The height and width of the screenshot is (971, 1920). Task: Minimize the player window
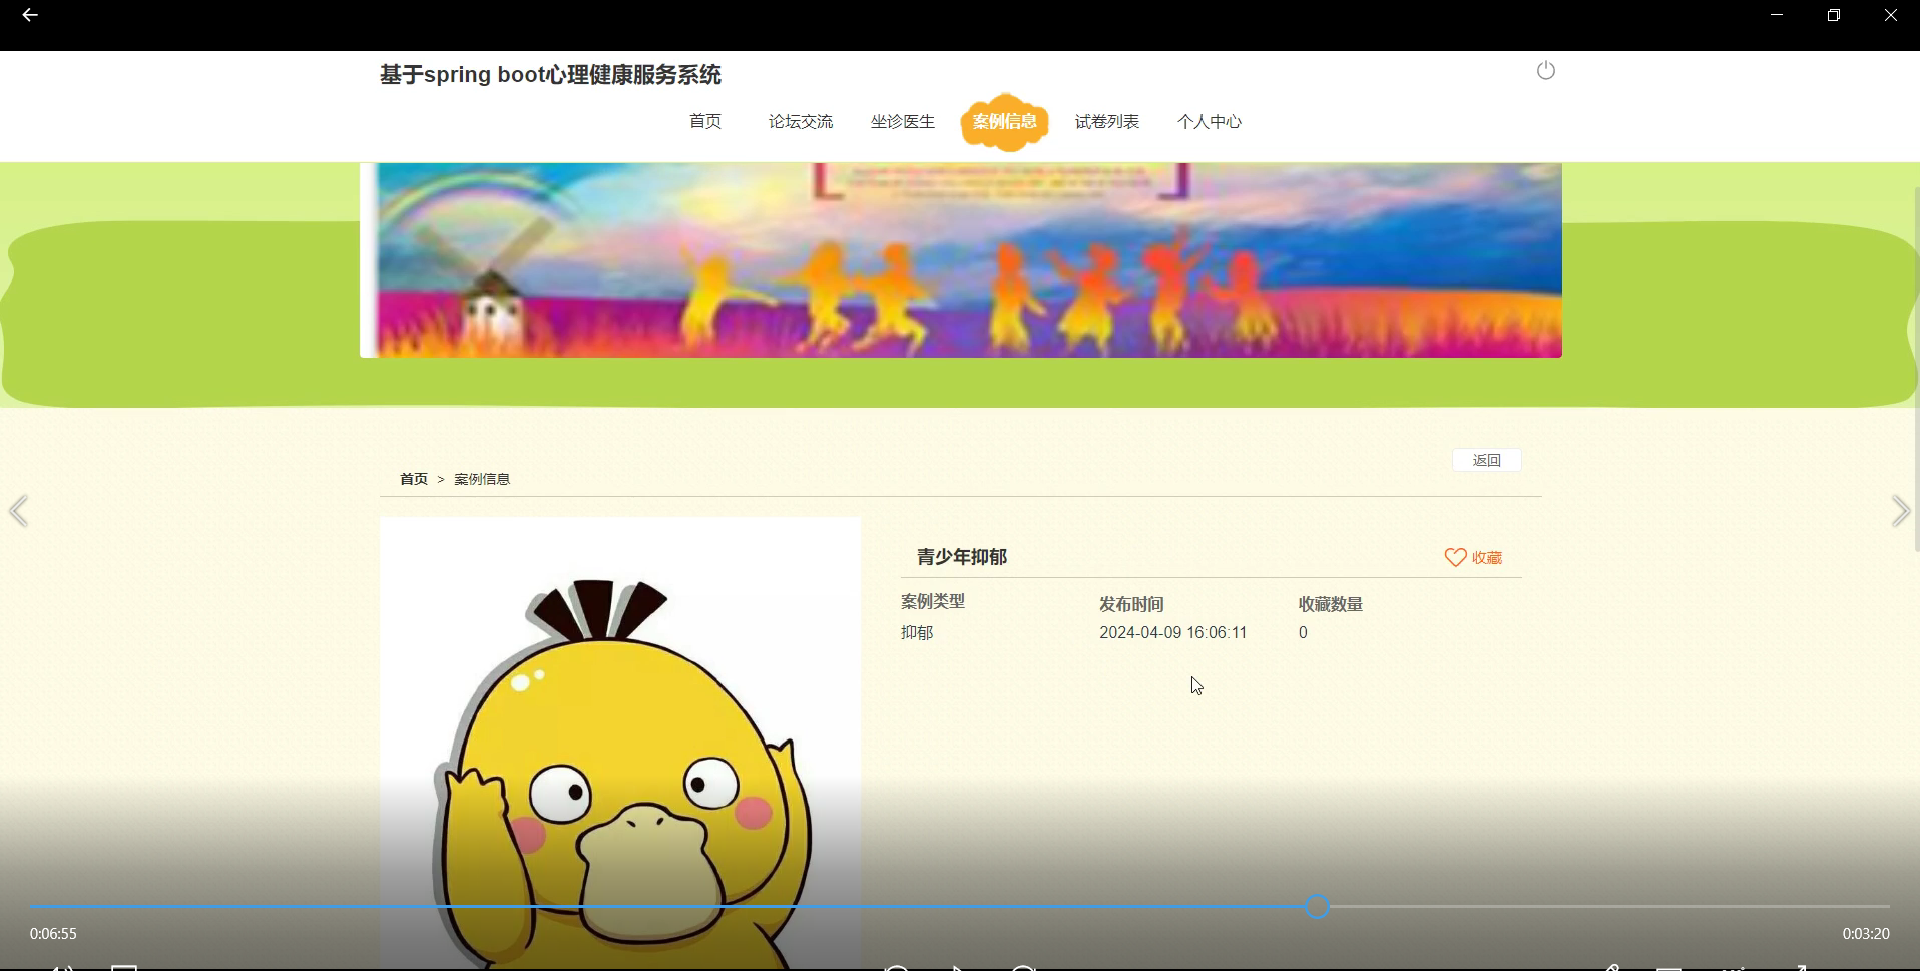[1777, 15]
